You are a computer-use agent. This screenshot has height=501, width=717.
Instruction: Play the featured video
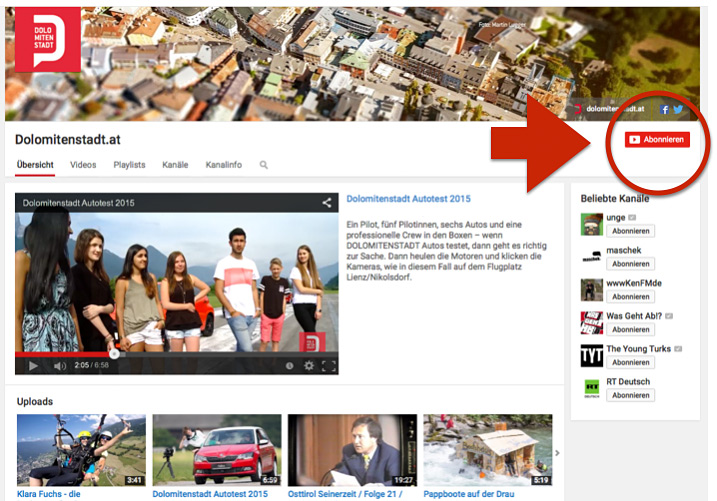pos(33,366)
